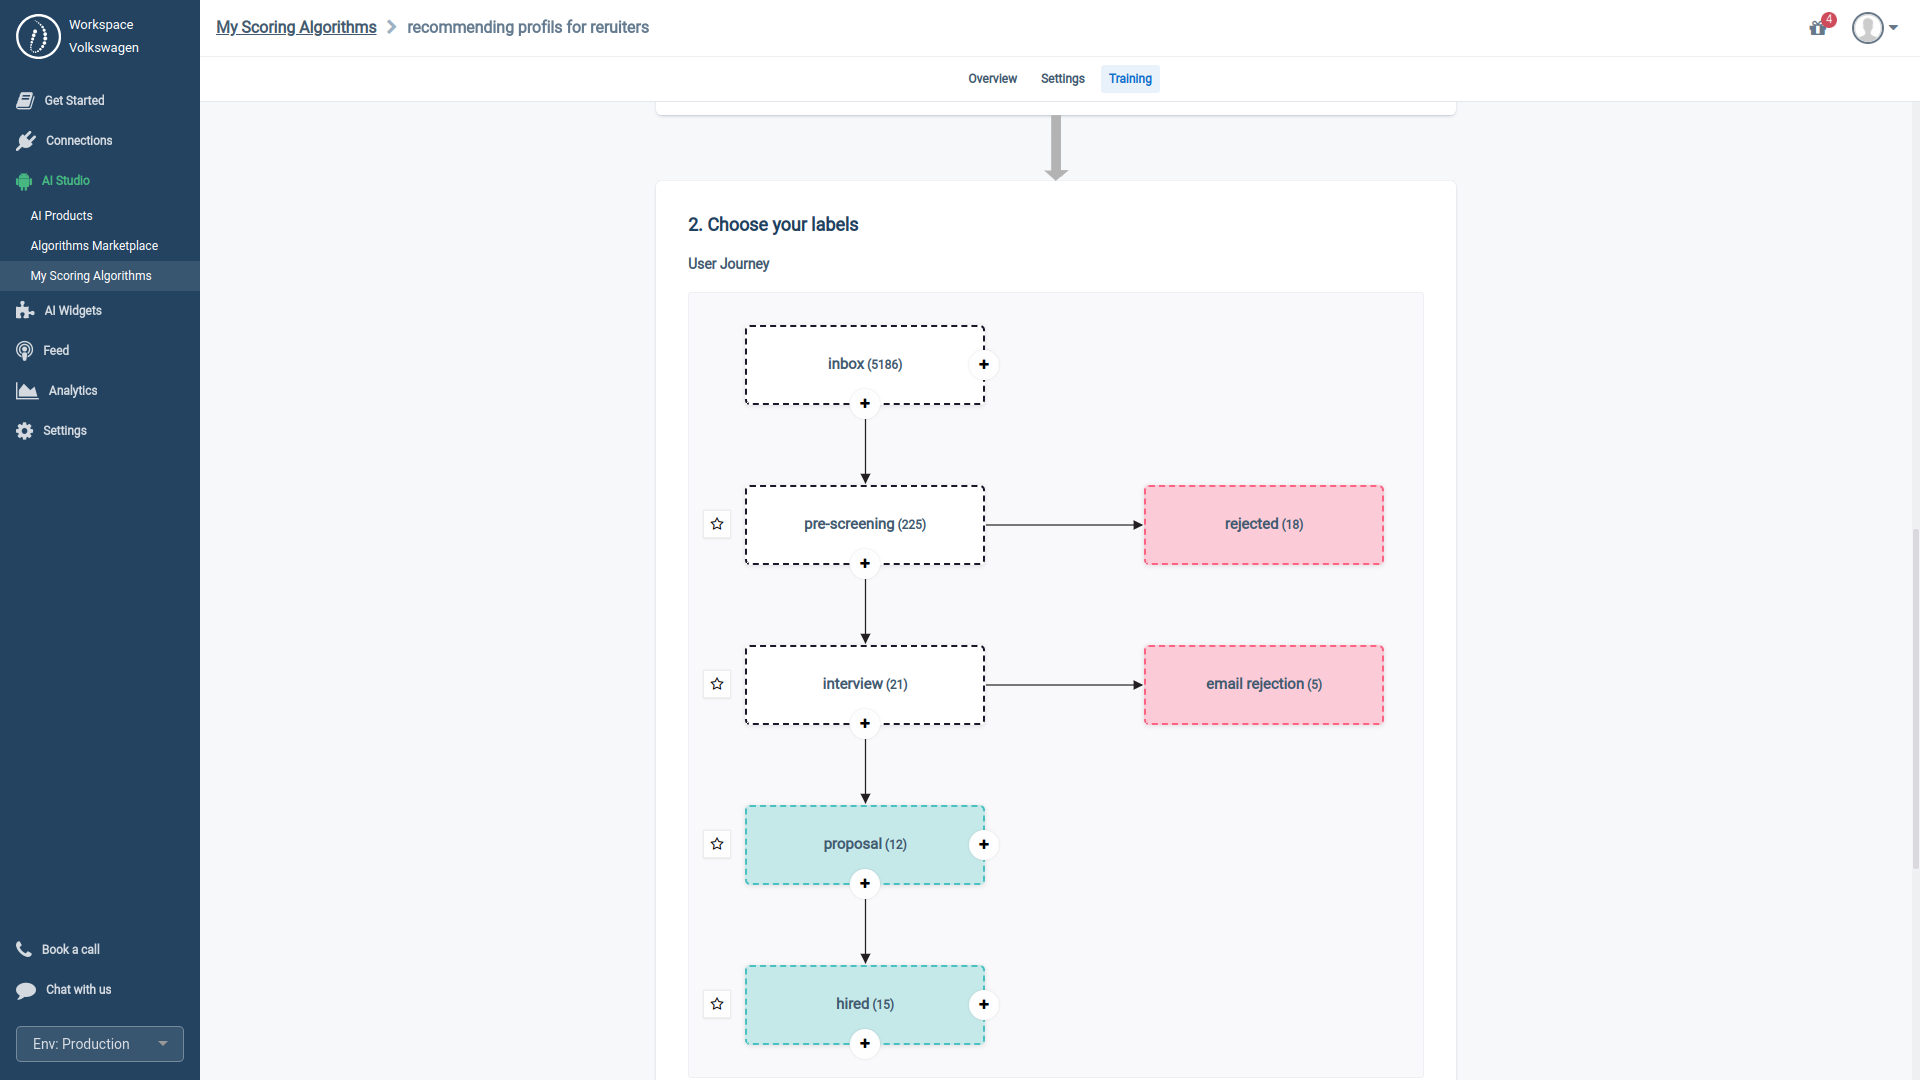Click the Connections plug icon

pyautogui.click(x=26, y=140)
